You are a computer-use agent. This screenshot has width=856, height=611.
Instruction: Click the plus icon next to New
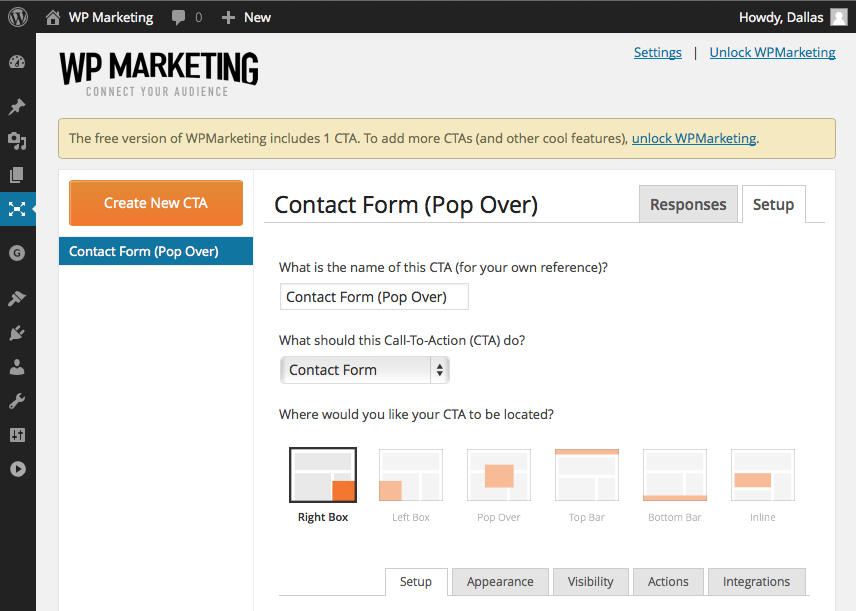pyautogui.click(x=228, y=17)
